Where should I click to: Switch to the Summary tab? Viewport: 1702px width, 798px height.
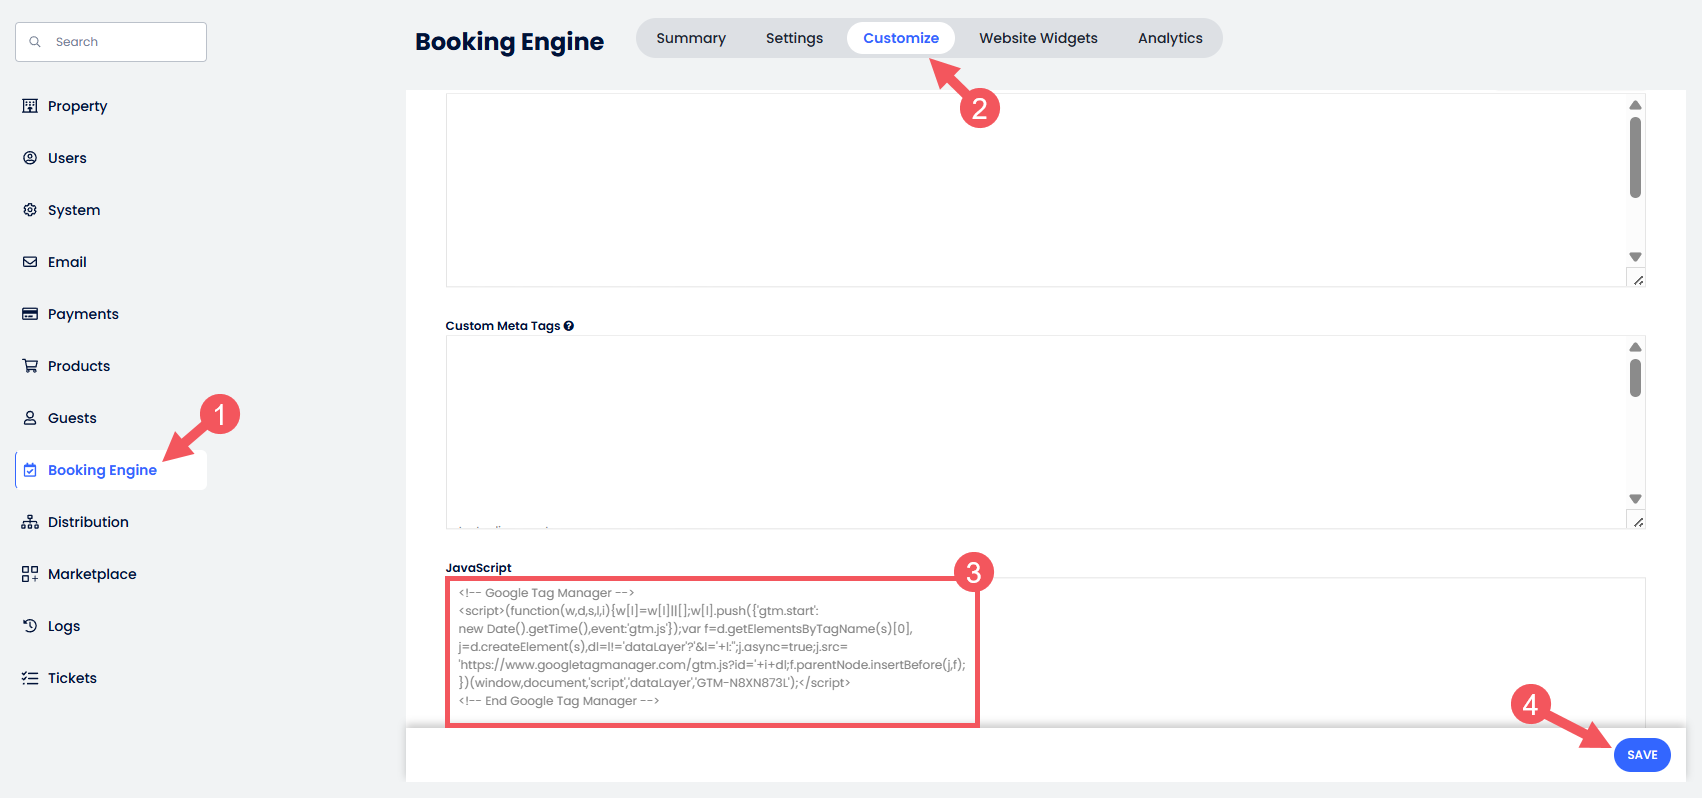[691, 38]
